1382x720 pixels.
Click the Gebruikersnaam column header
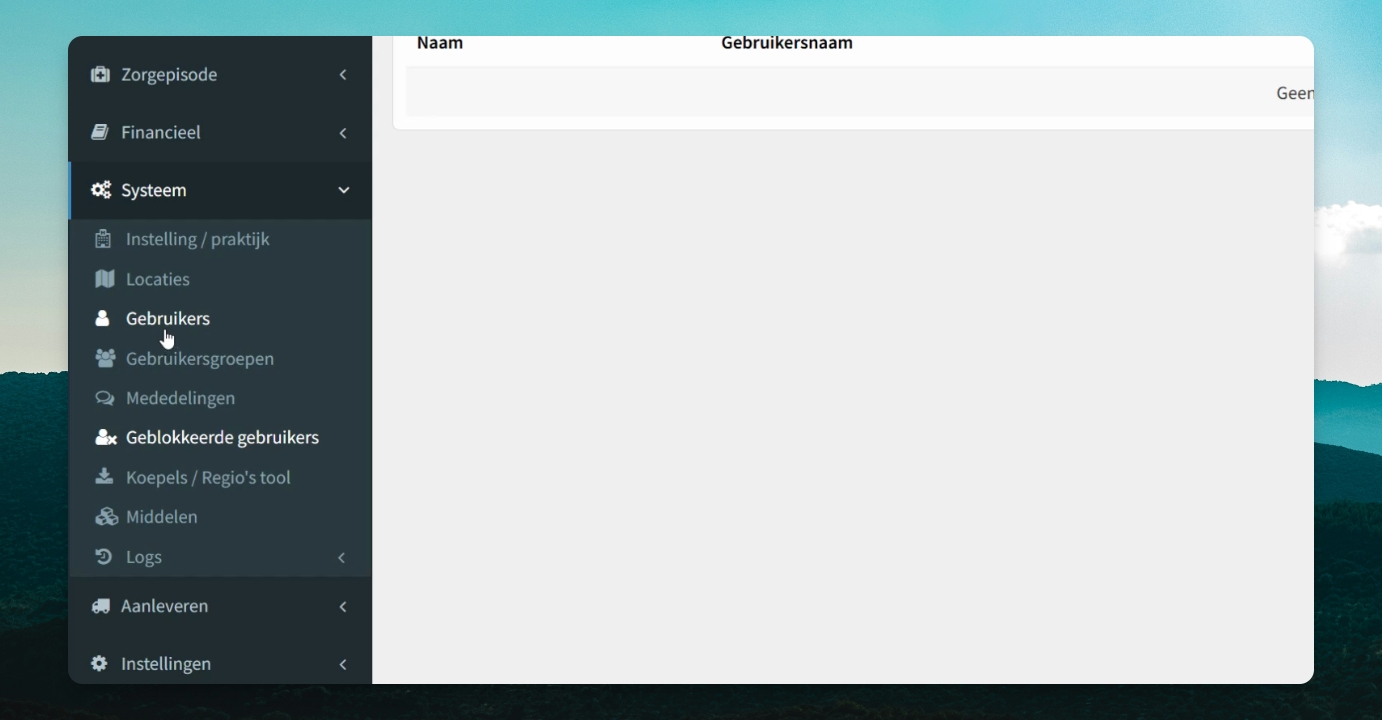pos(787,43)
